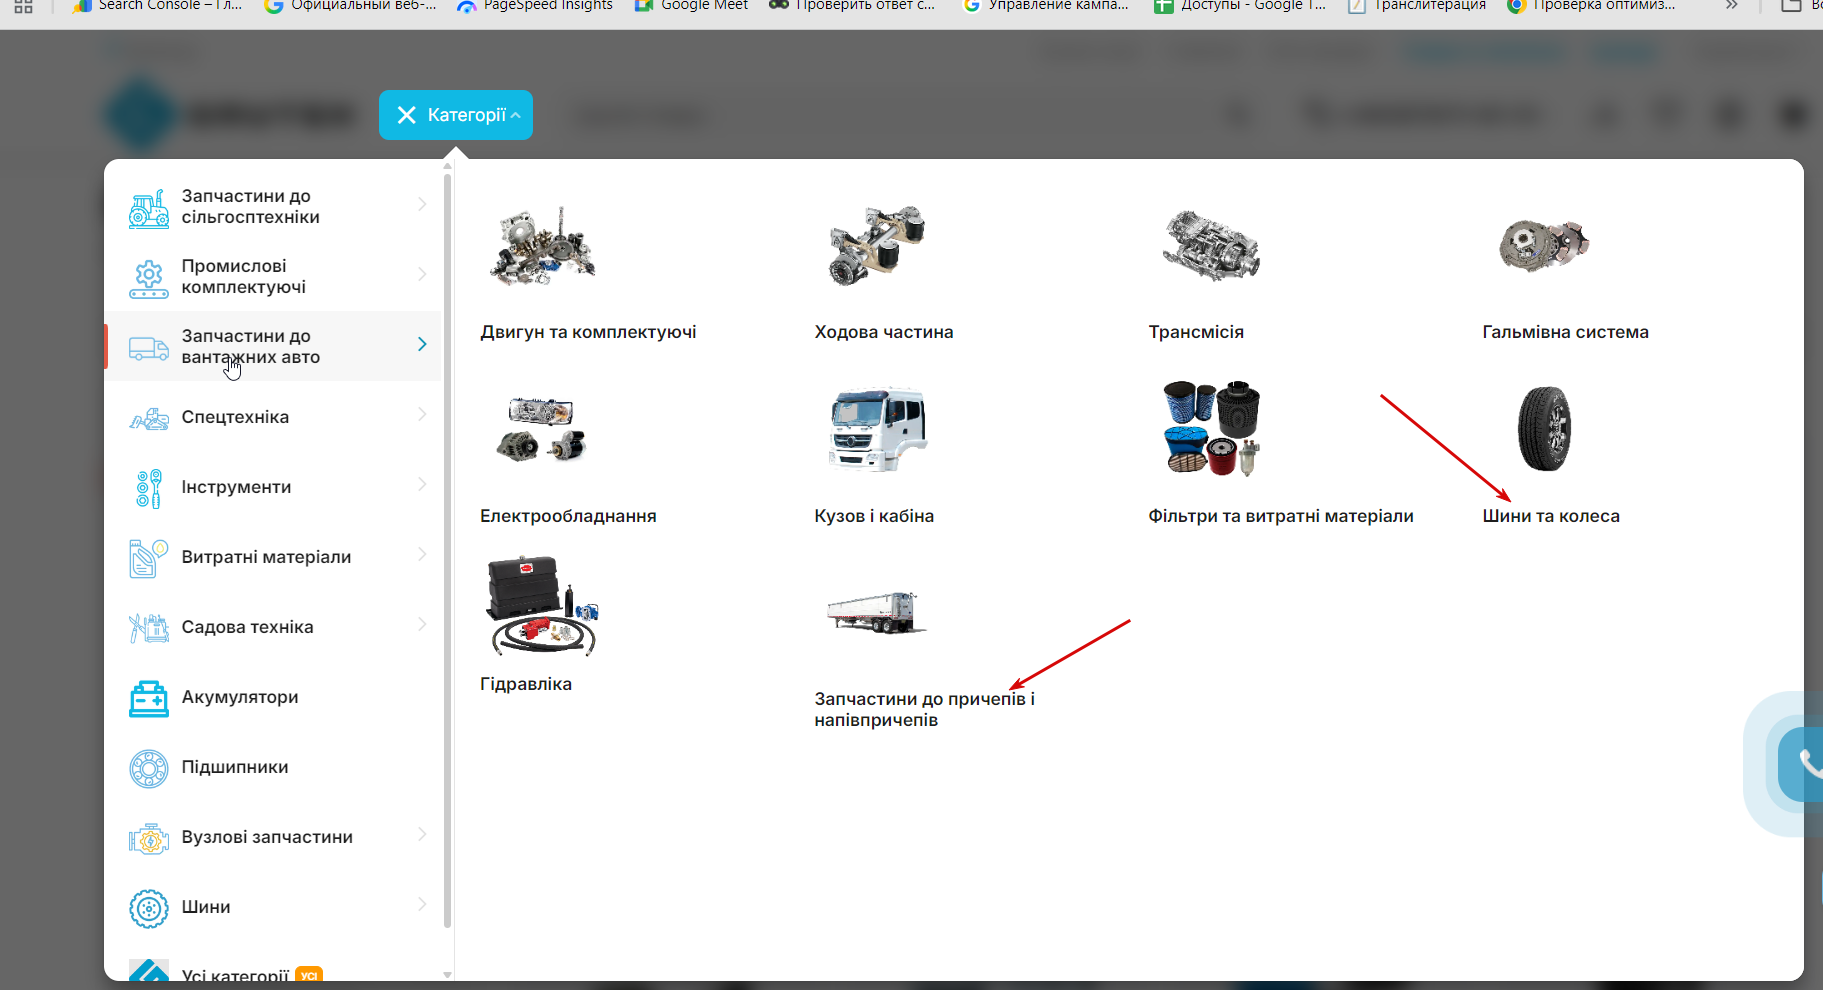Viewport: 1823px width, 990px height.
Task: Open the white truck cabin image thumbnail
Action: (877, 429)
